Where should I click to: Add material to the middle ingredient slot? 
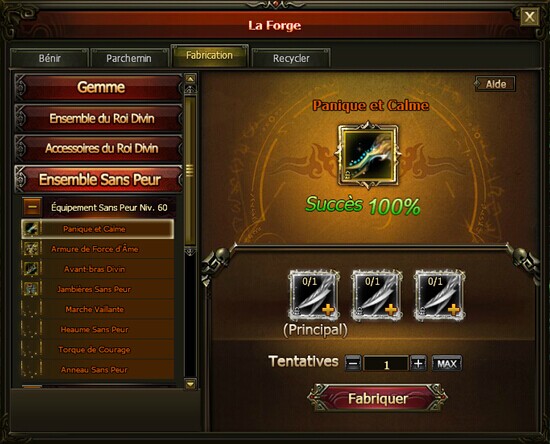376,295
